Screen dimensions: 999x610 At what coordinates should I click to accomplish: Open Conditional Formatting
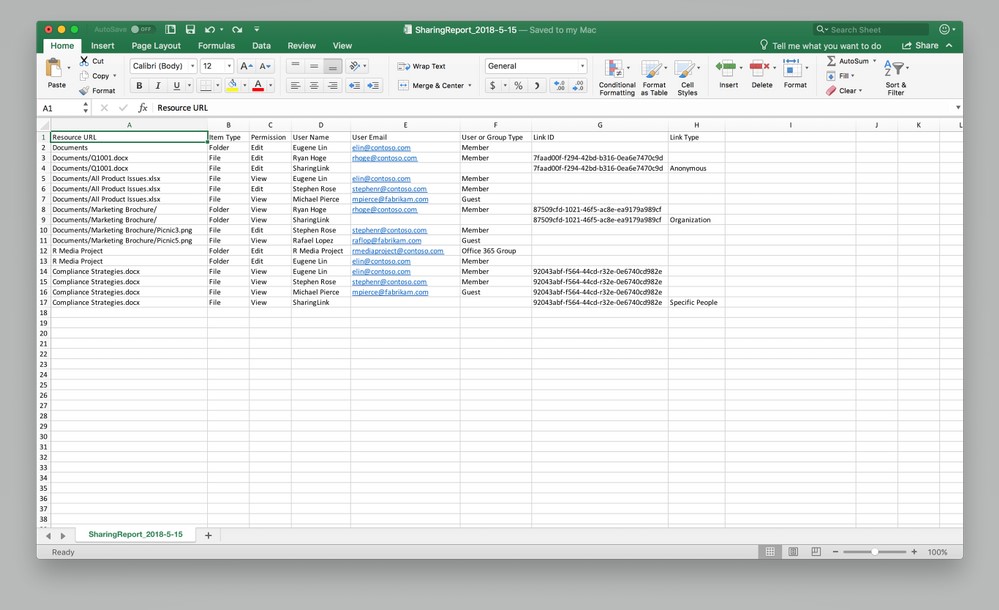point(617,77)
